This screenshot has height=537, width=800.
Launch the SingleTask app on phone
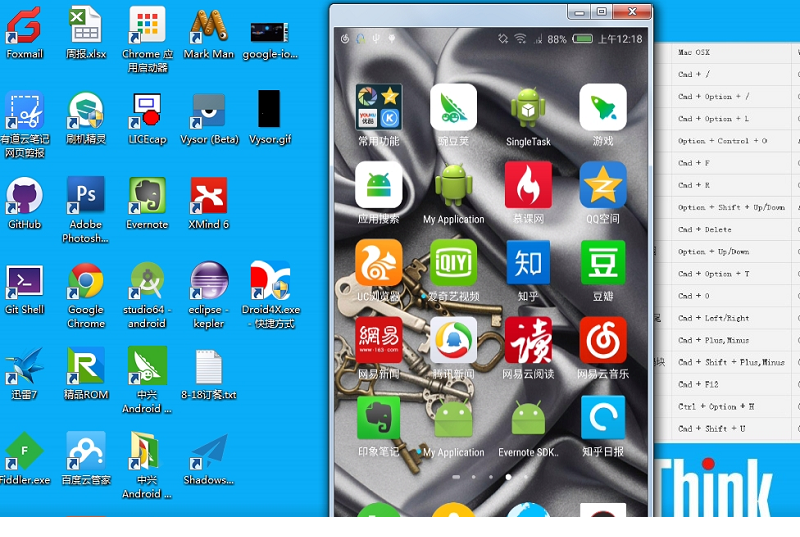[x=528, y=107]
